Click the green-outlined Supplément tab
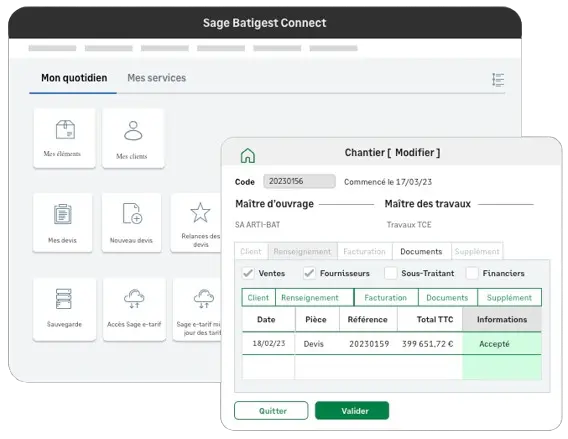 coord(509,298)
